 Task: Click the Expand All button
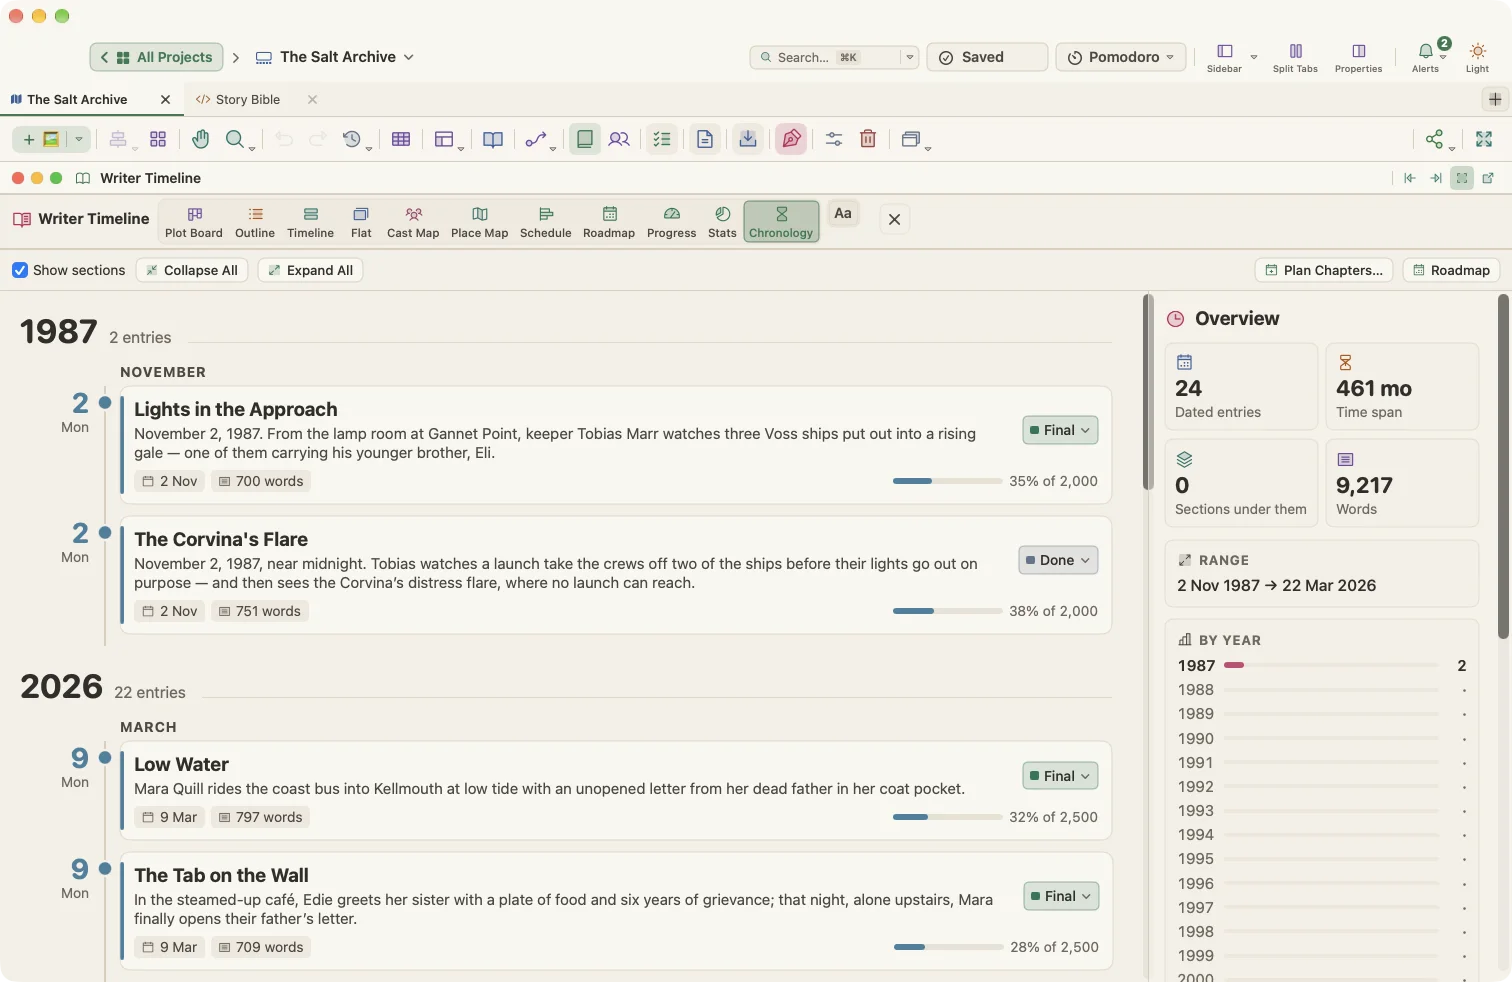tap(311, 270)
